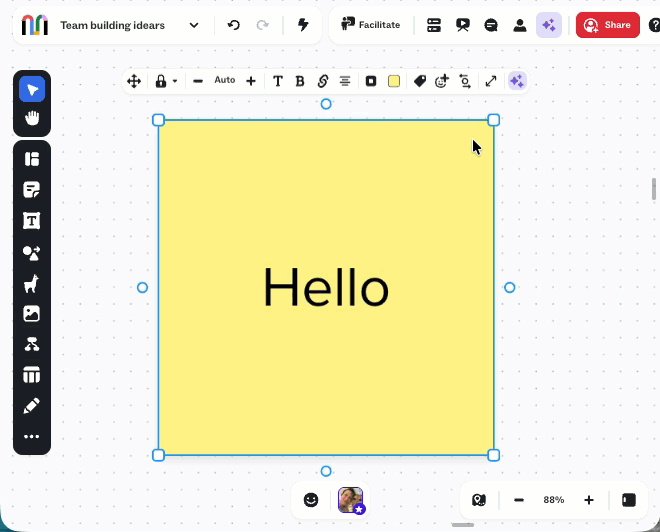The height and width of the screenshot is (532, 660).
Task: Open the comments panel
Action: (x=491, y=25)
